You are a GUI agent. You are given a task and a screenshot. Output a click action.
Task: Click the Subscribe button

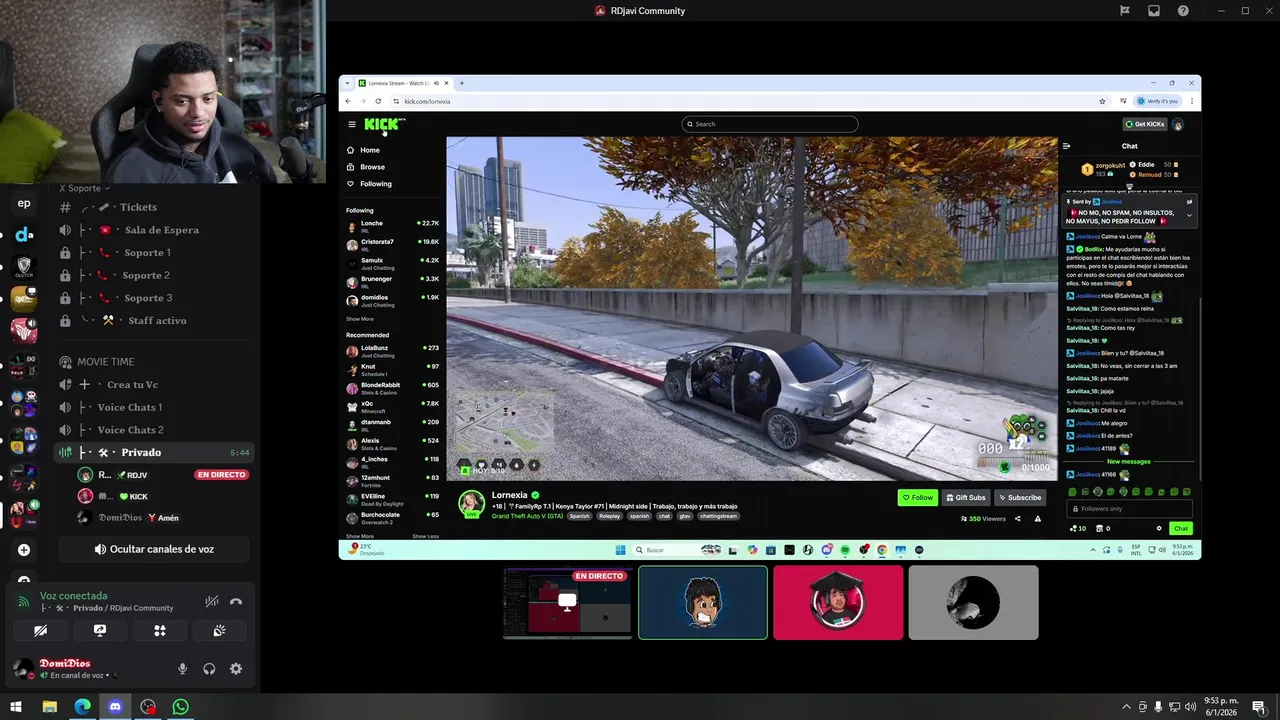[1020, 497]
